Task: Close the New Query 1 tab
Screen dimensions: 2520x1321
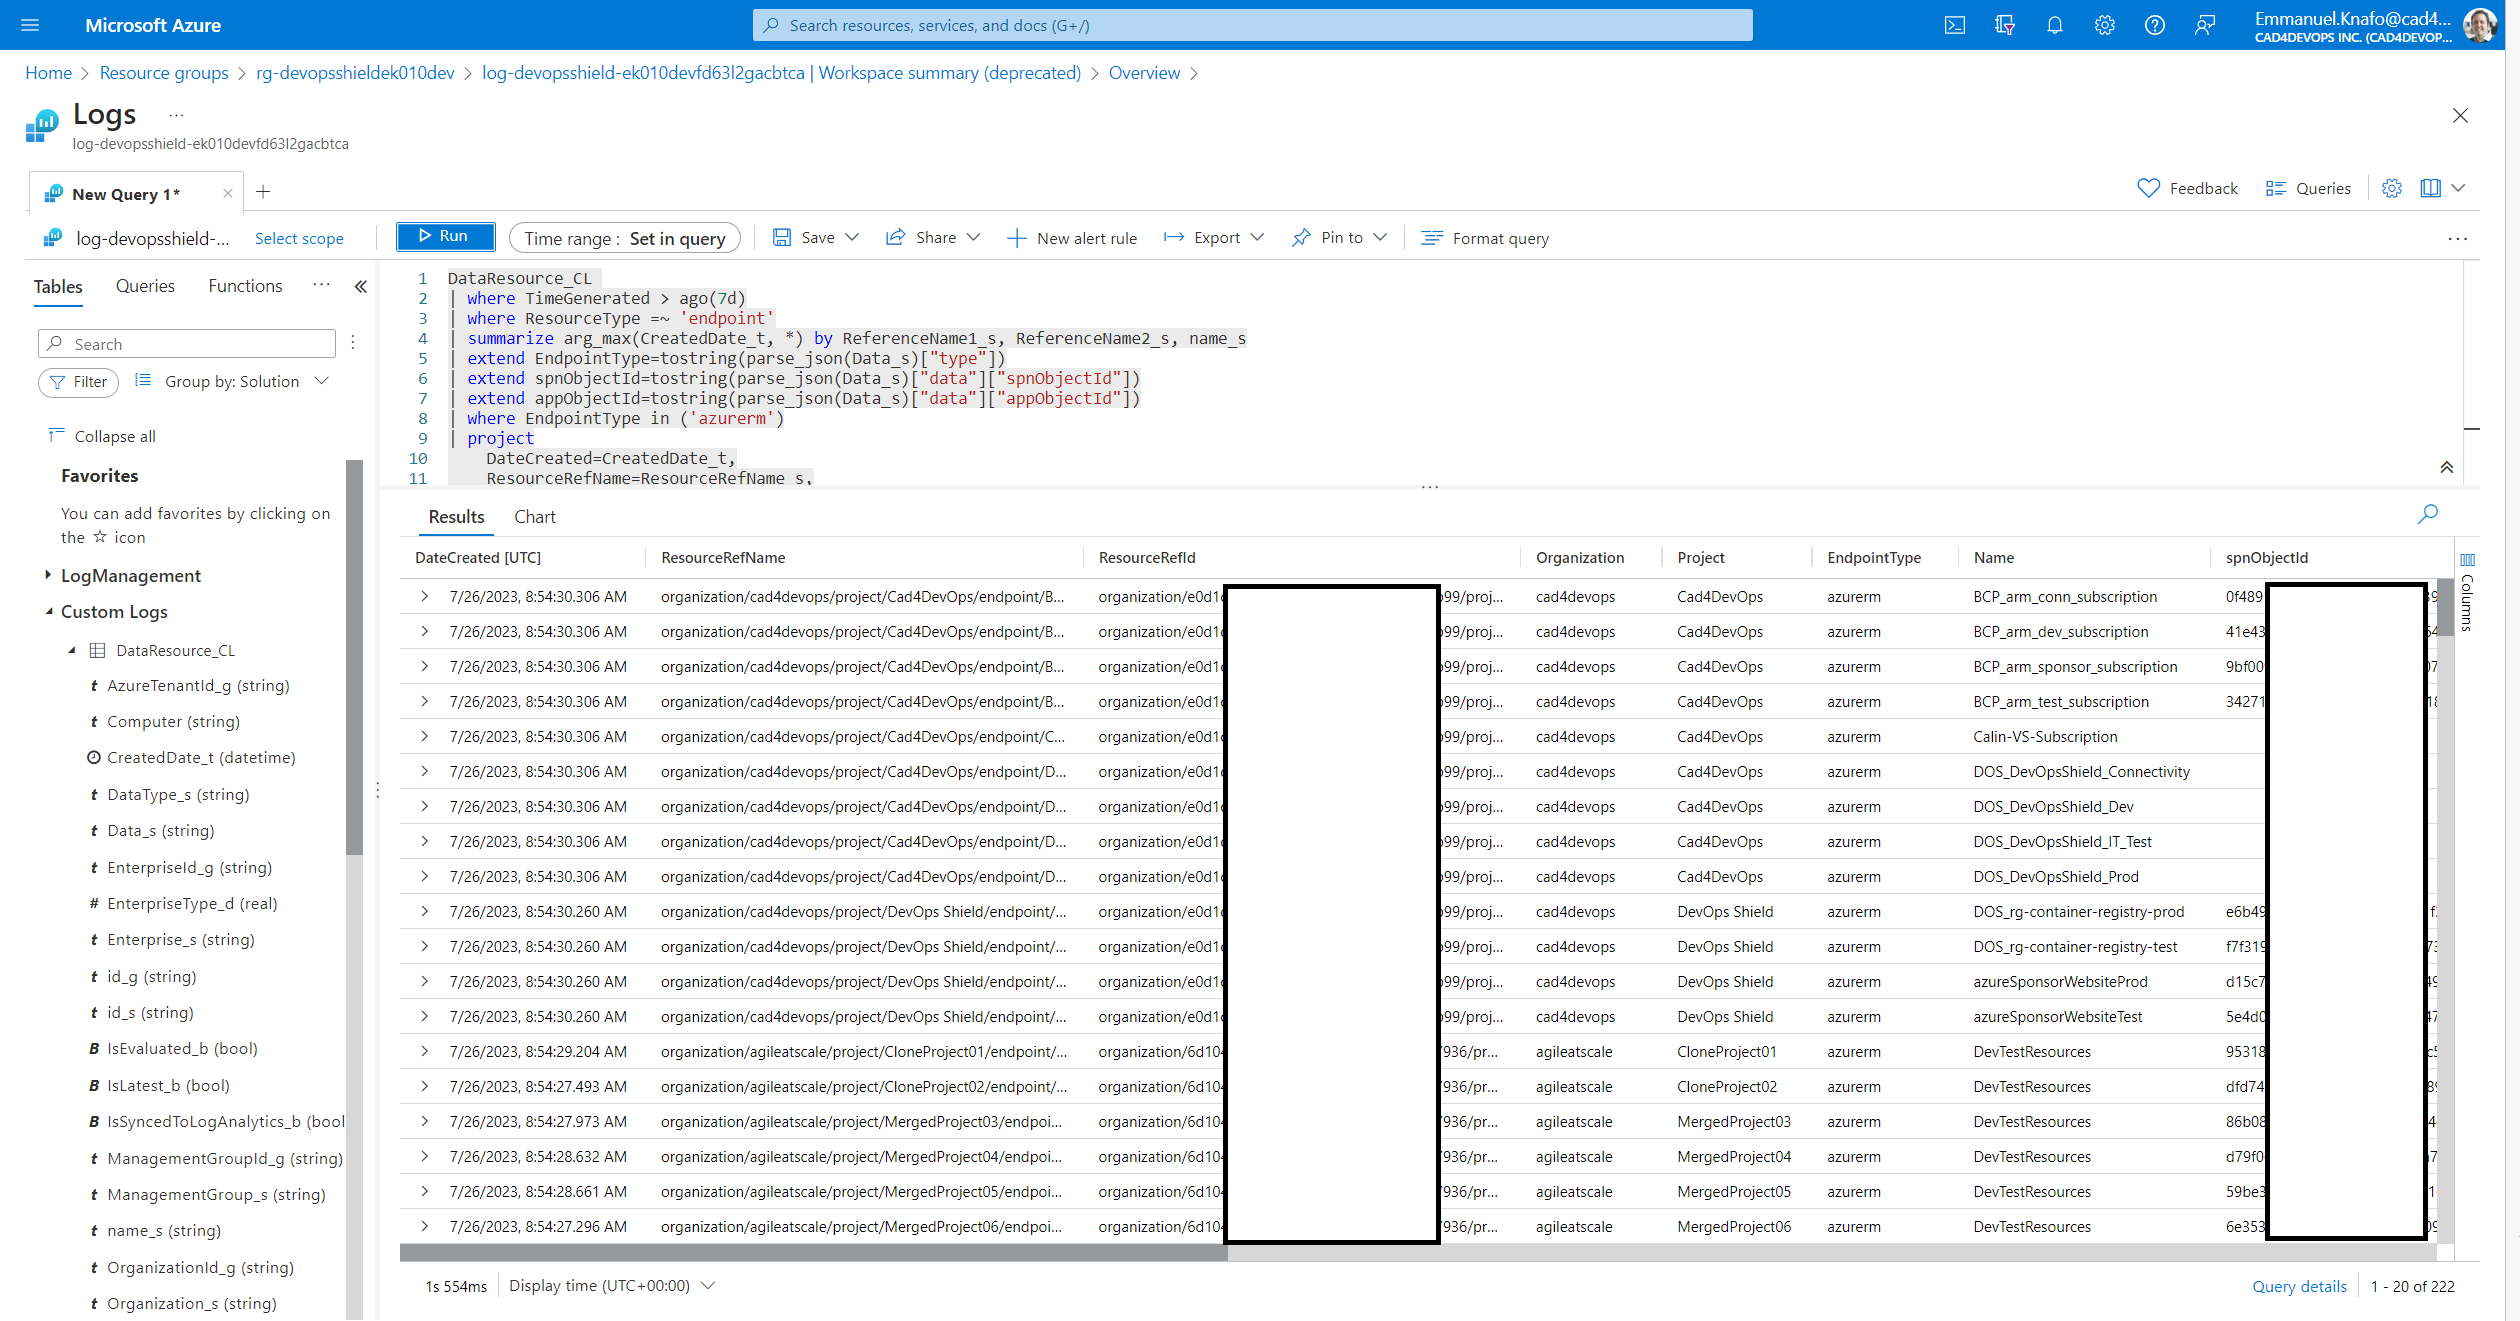Action: (x=227, y=194)
